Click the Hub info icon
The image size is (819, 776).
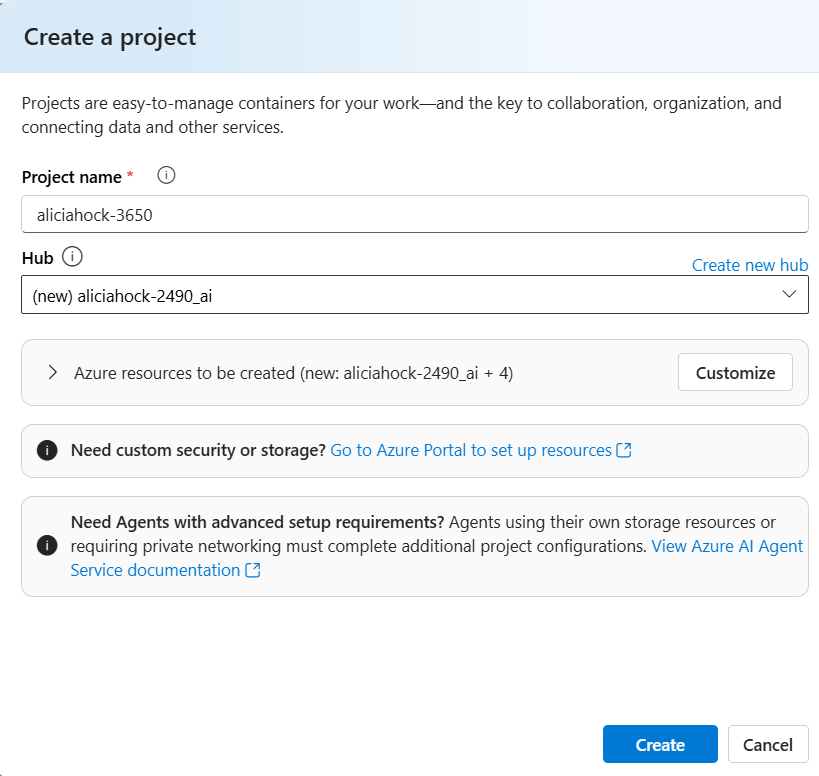pyautogui.click(x=72, y=257)
